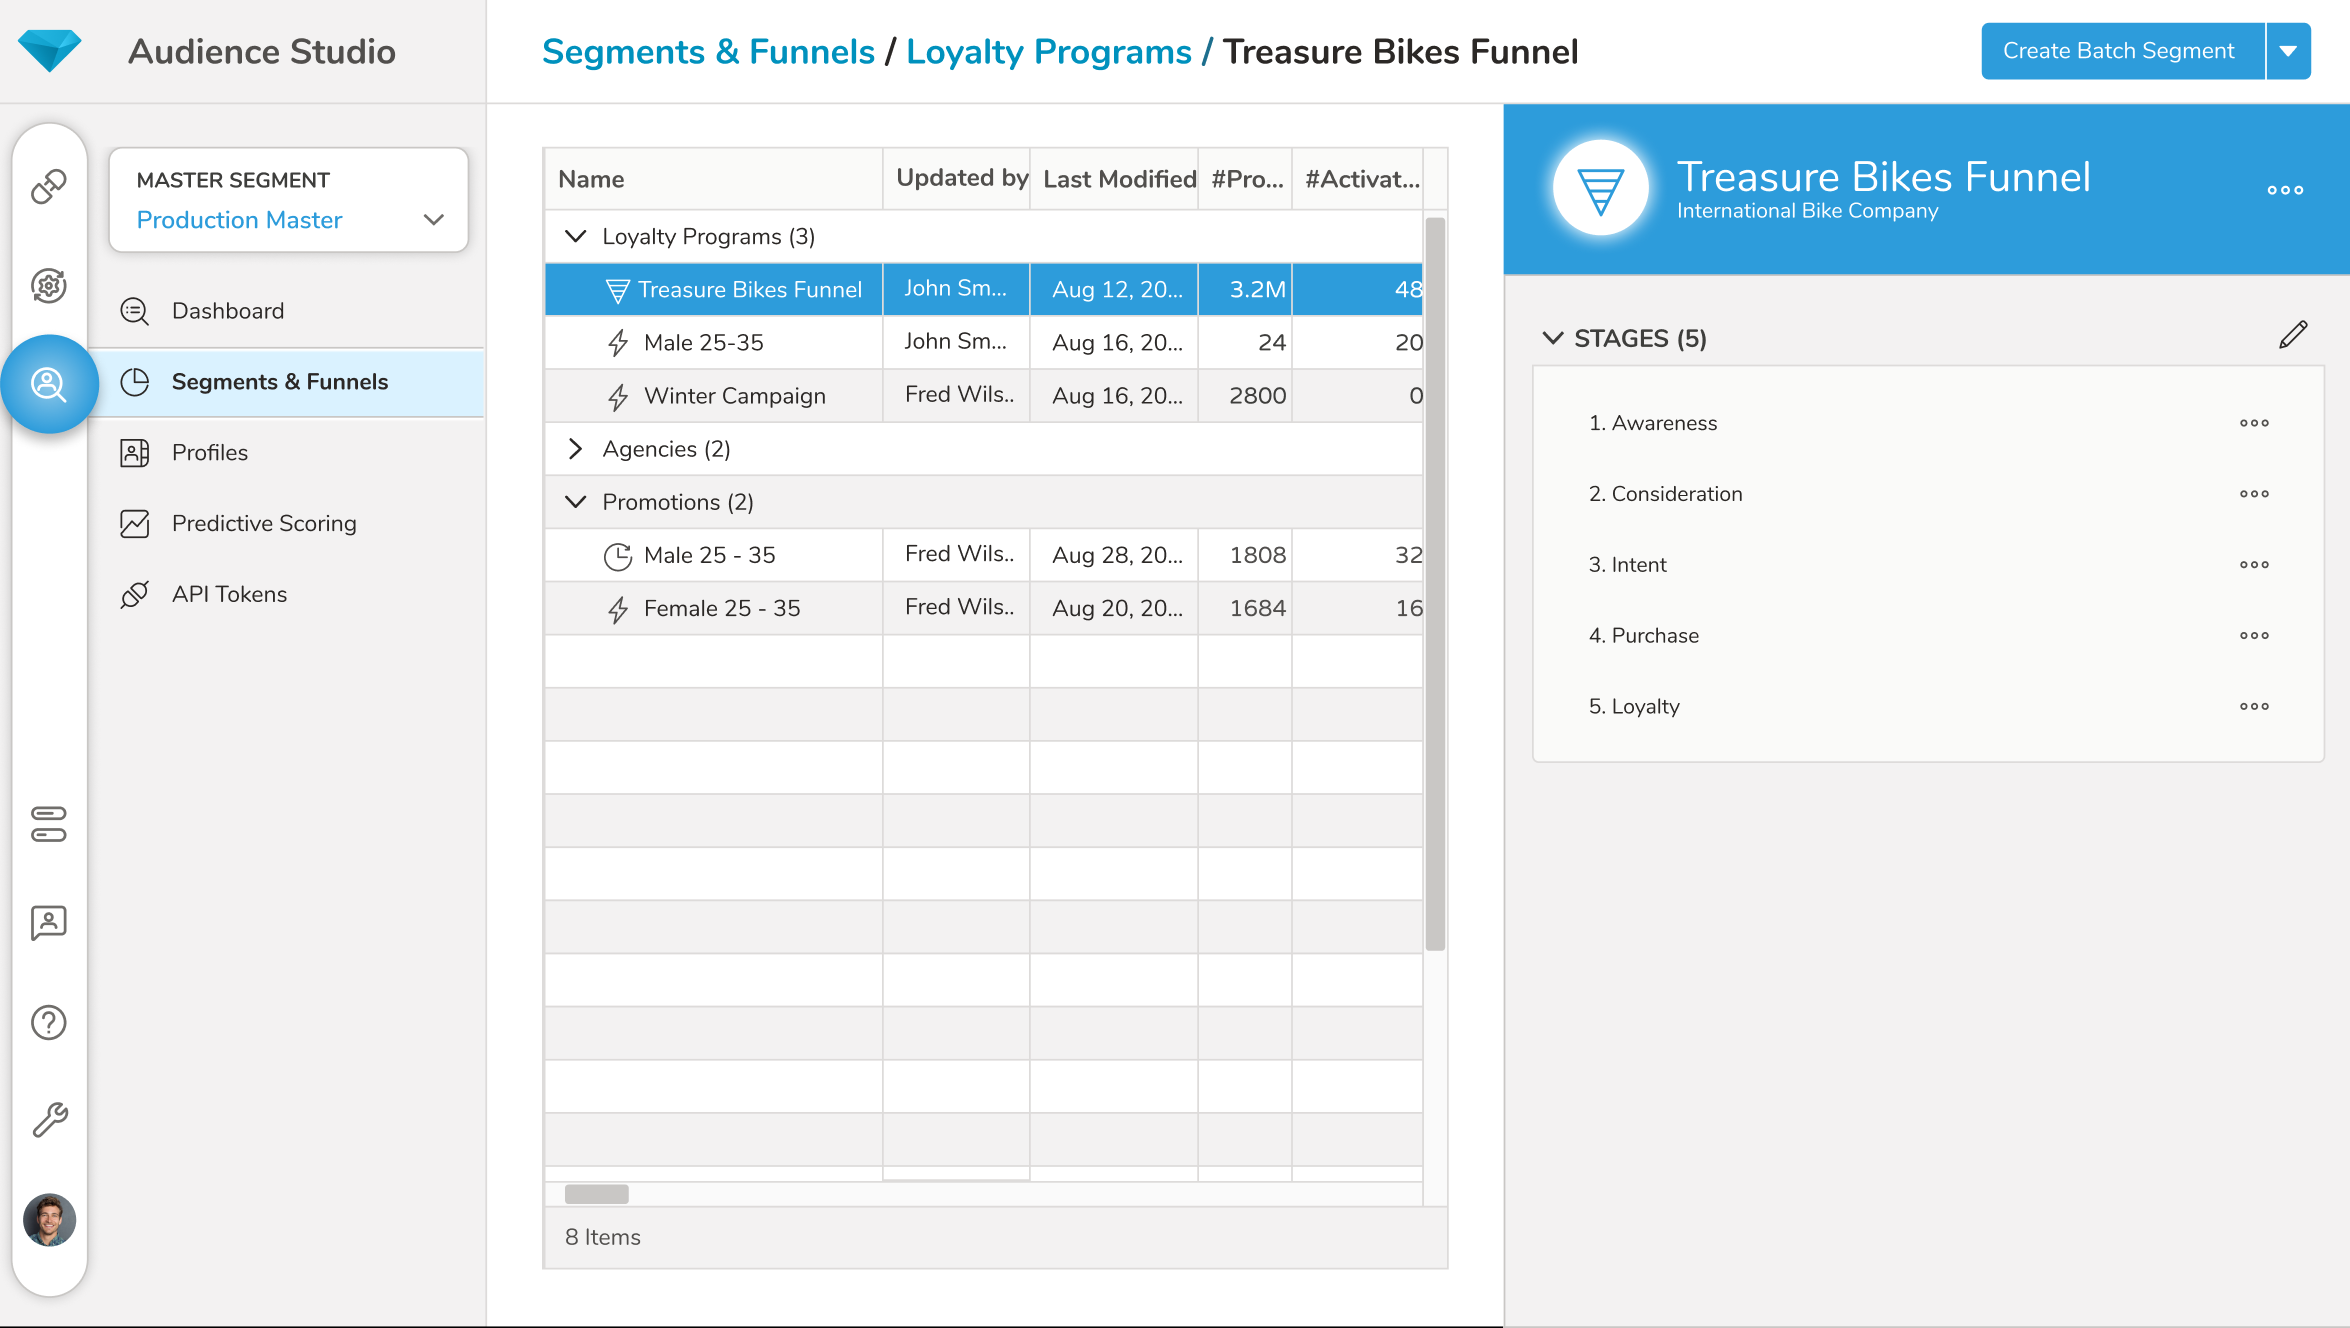Click the Stages edit pencil icon
Screen dimensions: 2350x1328
coord(2292,334)
